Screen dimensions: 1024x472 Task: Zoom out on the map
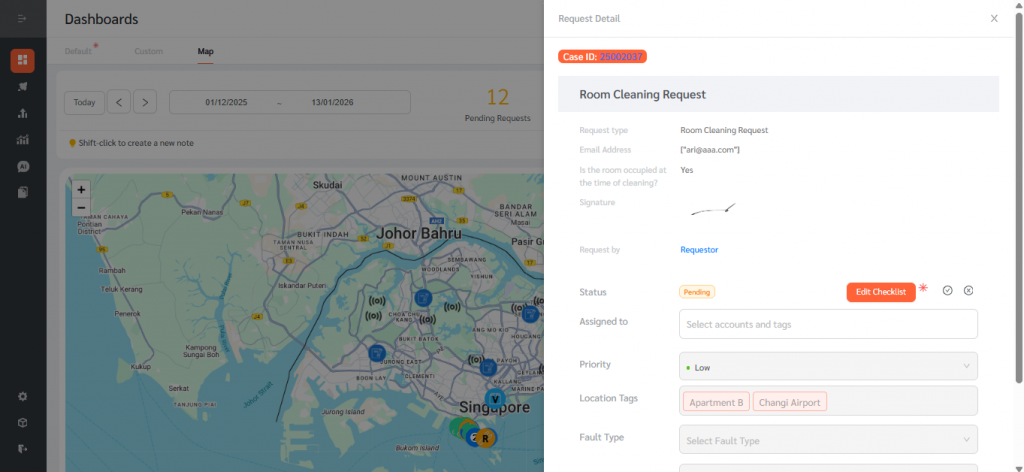[82, 207]
